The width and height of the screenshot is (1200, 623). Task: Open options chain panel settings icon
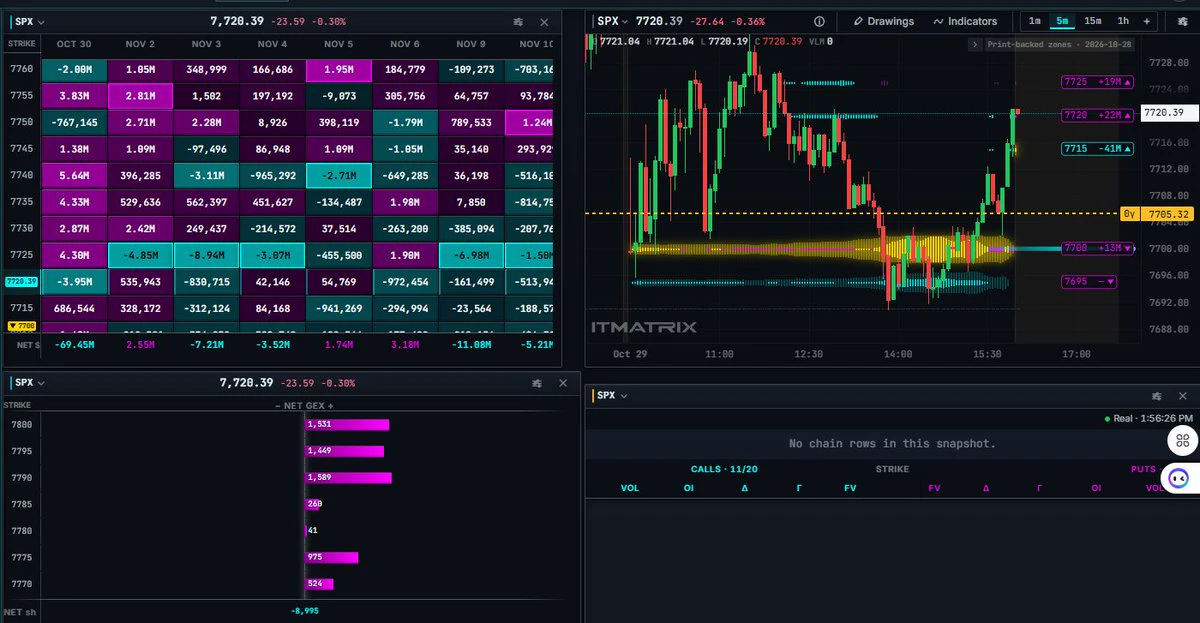pos(1157,396)
